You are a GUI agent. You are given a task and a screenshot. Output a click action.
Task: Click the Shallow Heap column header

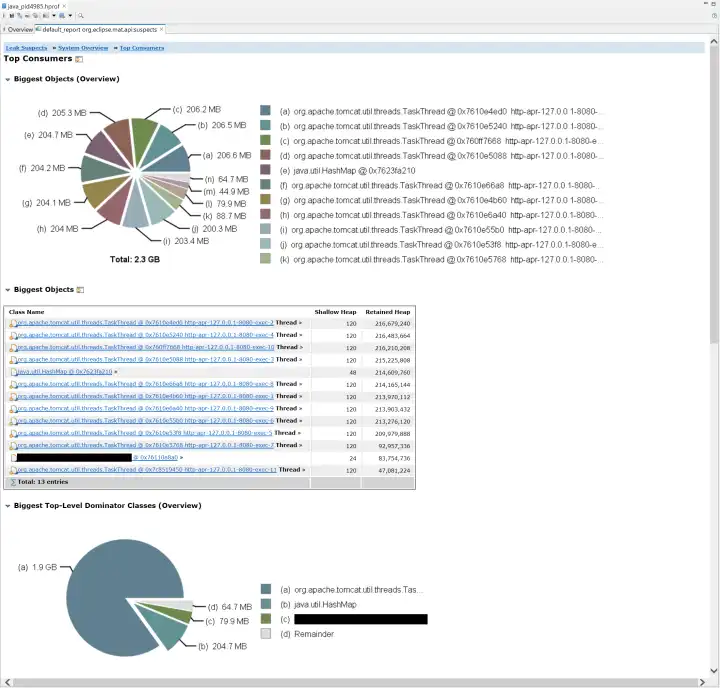pos(335,312)
